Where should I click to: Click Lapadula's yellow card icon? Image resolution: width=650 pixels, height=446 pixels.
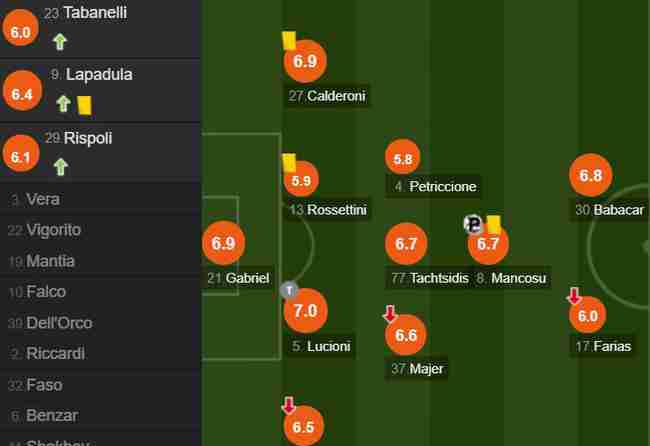pos(85,105)
